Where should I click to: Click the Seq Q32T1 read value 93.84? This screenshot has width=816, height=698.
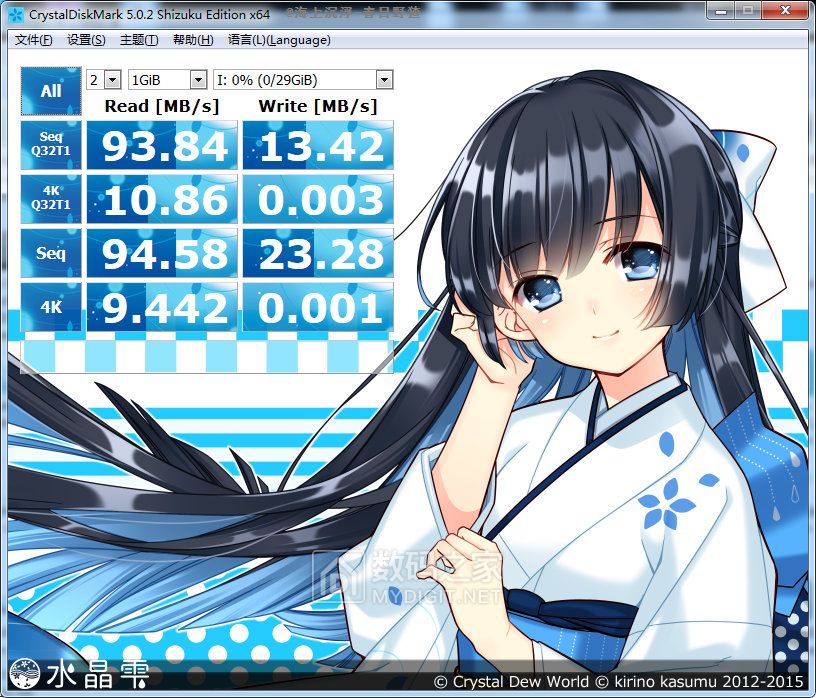point(162,145)
